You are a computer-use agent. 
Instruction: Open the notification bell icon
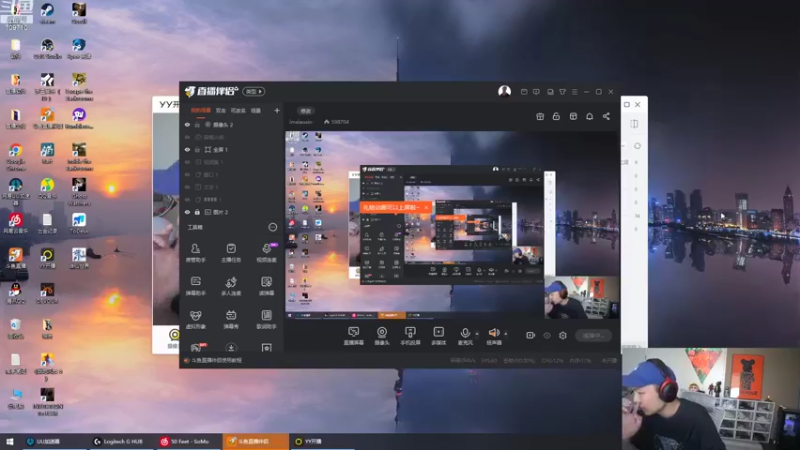point(589,116)
